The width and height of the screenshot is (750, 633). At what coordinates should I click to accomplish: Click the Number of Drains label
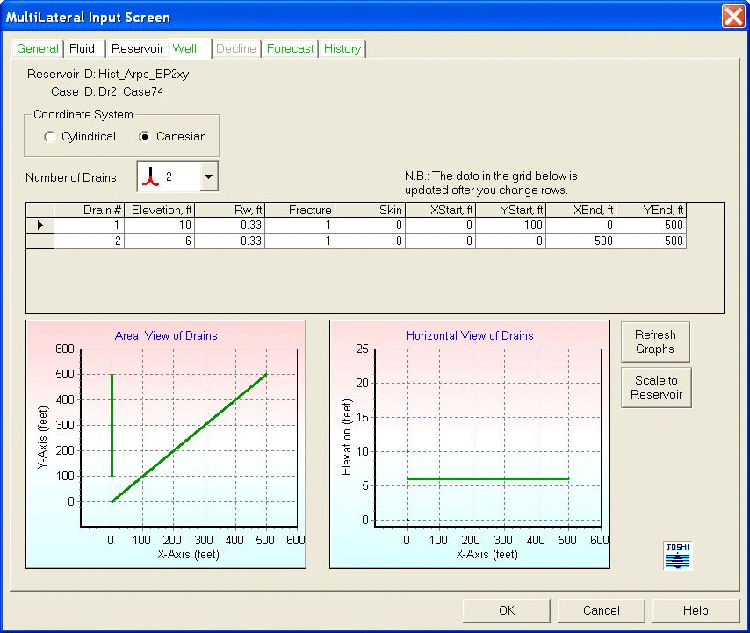71,178
